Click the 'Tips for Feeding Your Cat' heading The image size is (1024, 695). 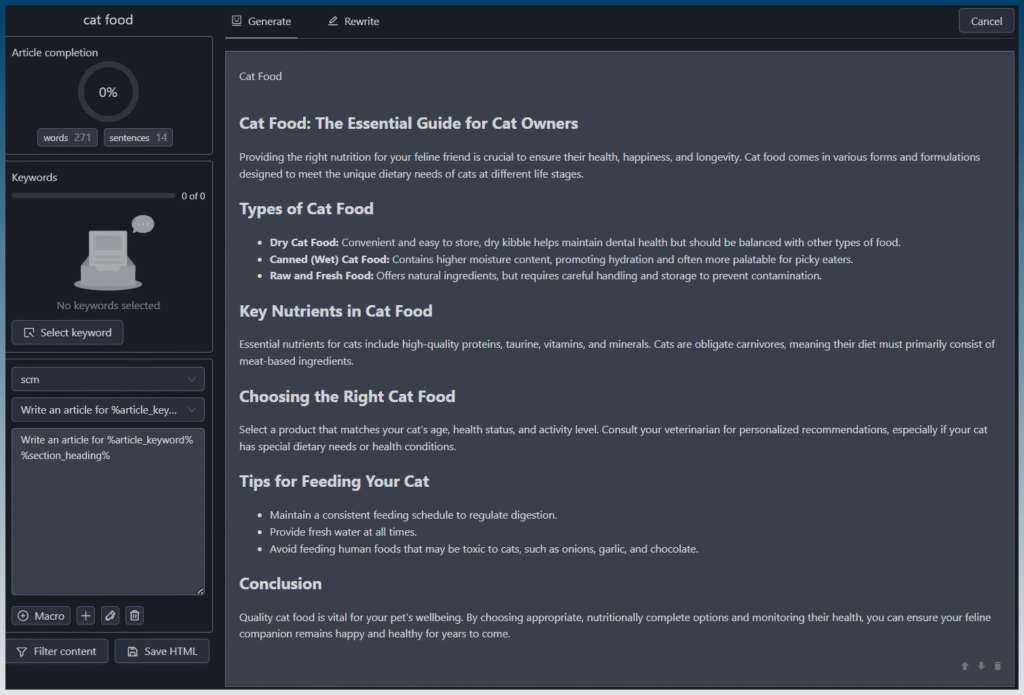tap(334, 481)
